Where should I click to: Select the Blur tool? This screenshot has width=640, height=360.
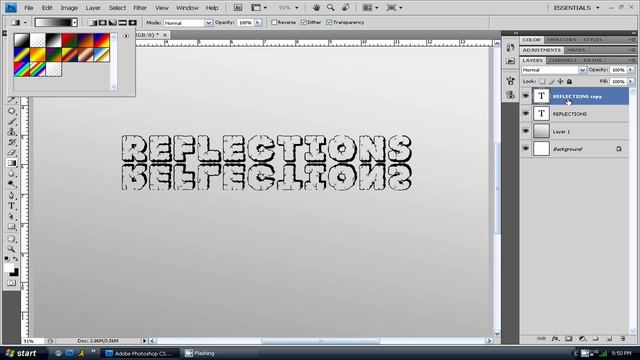tap(11, 173)
